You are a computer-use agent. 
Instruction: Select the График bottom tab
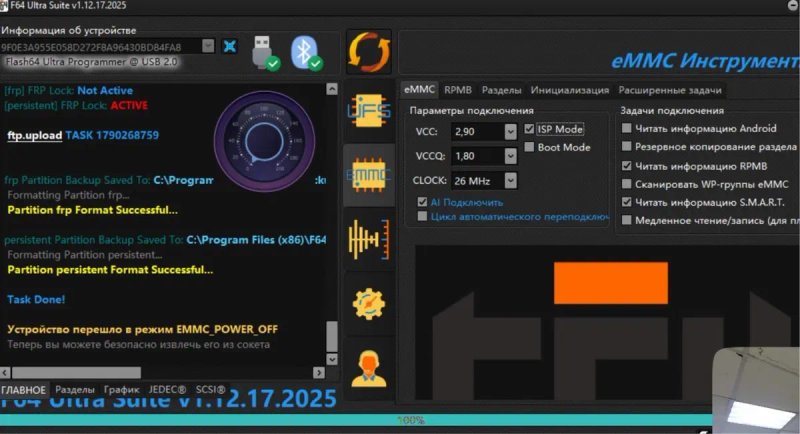tap(121, 390)
